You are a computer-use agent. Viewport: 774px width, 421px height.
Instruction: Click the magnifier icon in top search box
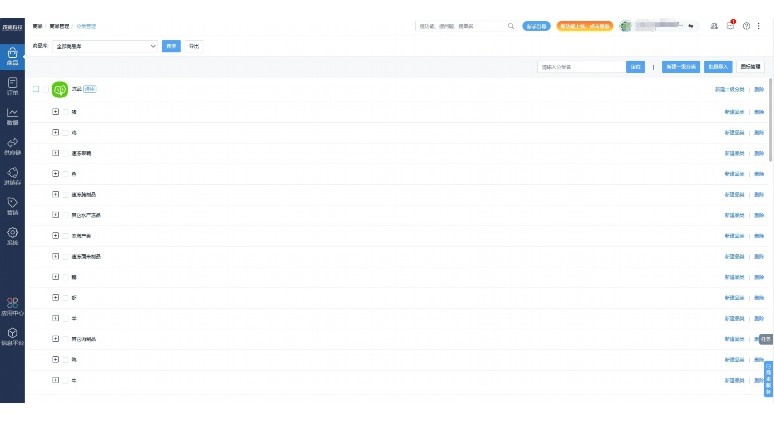click(511, 26)
